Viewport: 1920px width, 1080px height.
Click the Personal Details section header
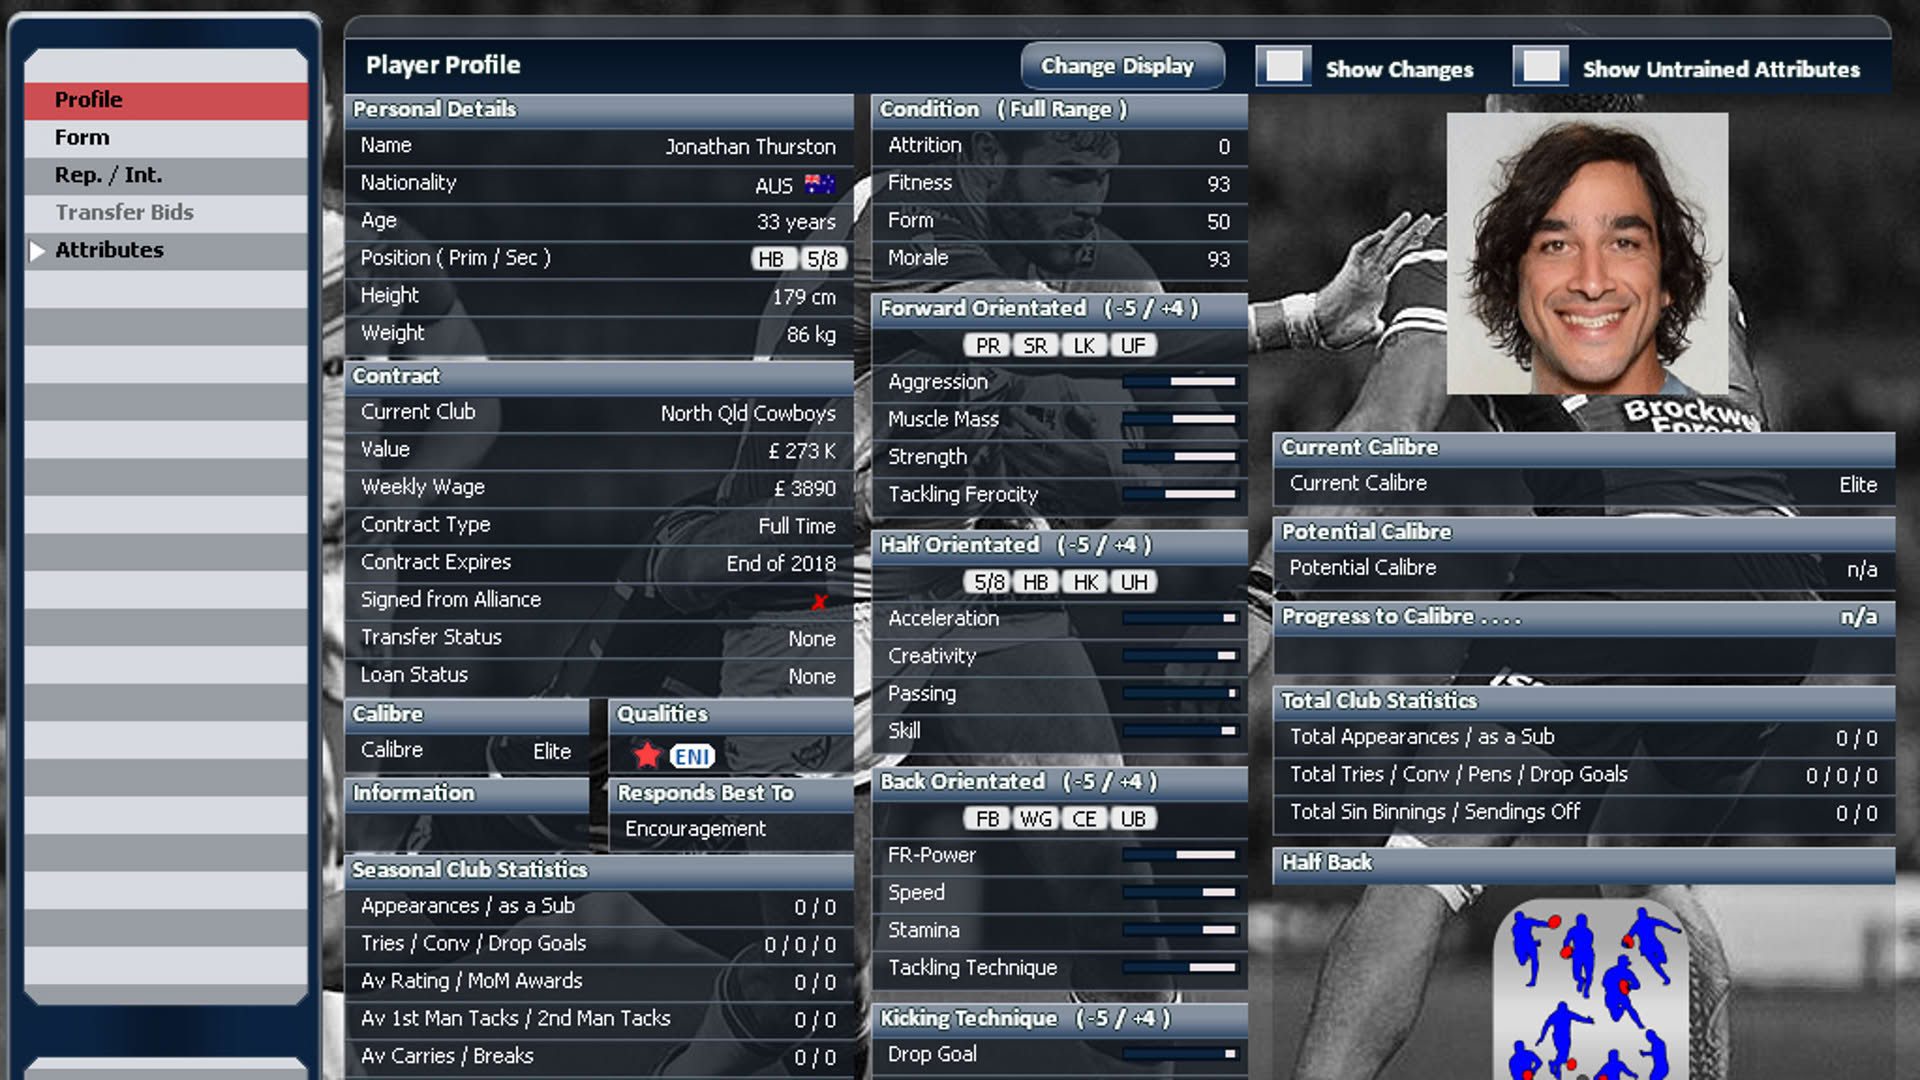(x=599, y=109)
